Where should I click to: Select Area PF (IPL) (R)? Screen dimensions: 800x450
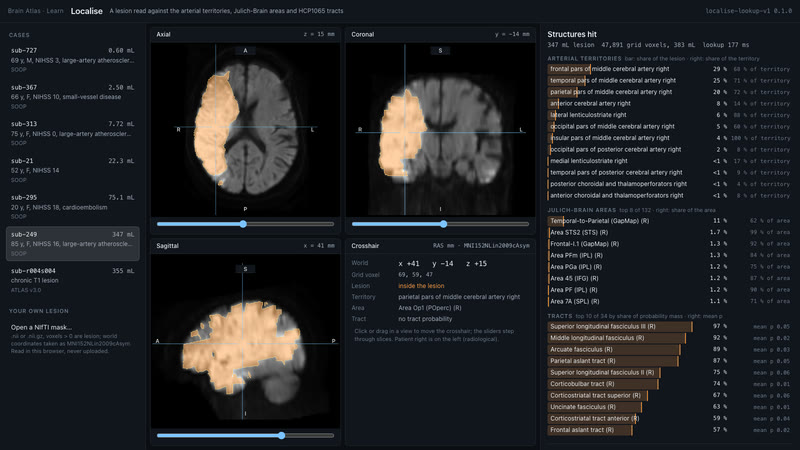(668, 290)
